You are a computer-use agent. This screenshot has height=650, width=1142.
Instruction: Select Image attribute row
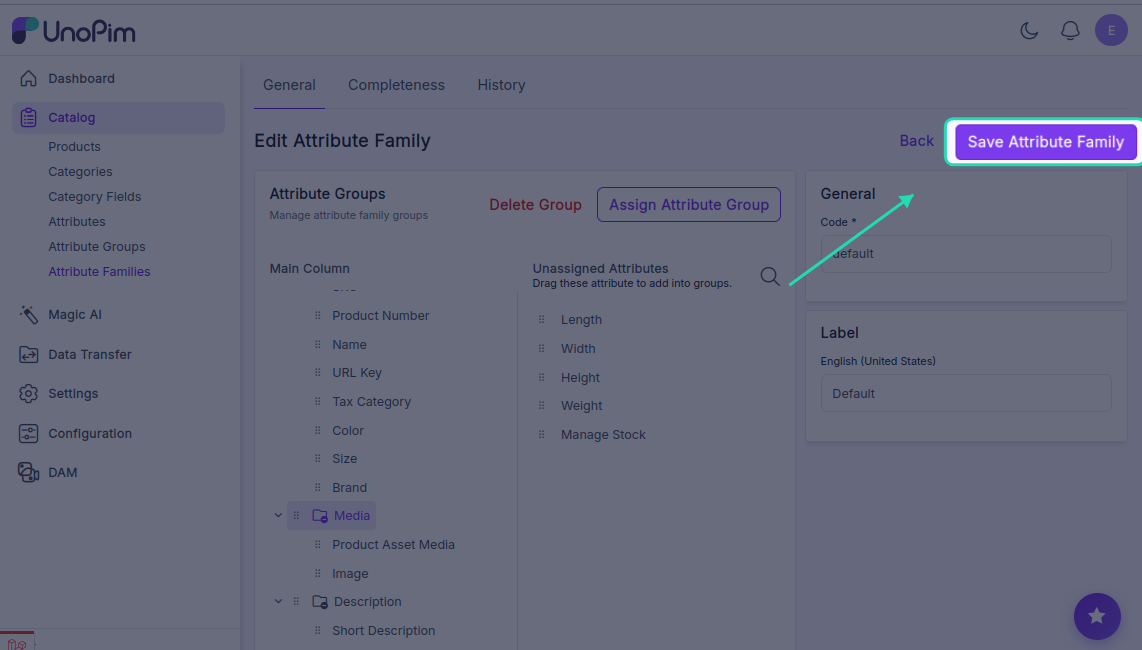350,573
